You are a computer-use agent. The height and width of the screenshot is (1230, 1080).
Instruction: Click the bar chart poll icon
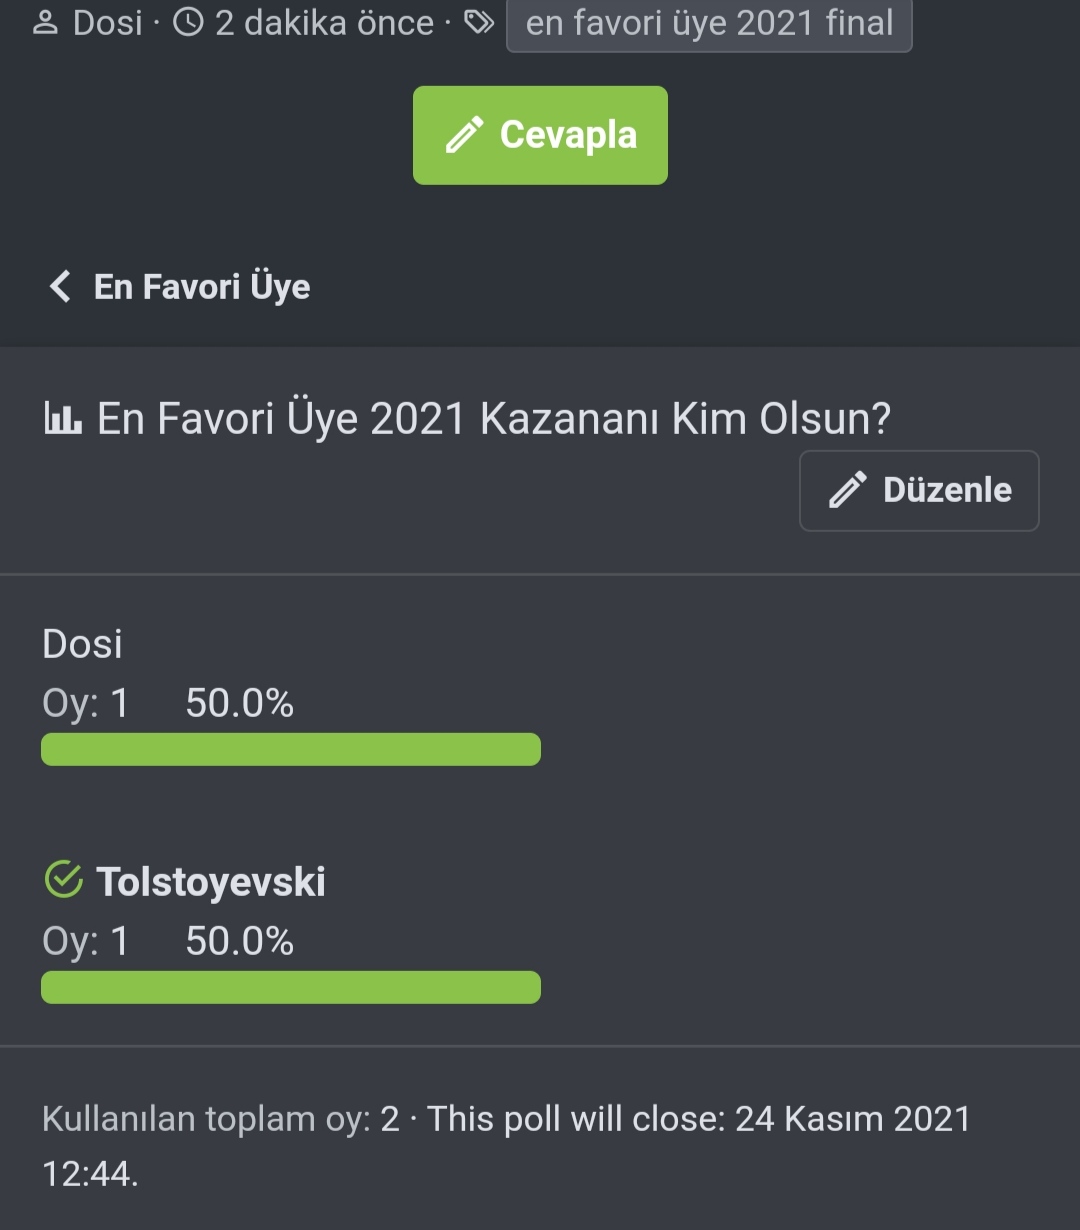[x=62, y=419]
